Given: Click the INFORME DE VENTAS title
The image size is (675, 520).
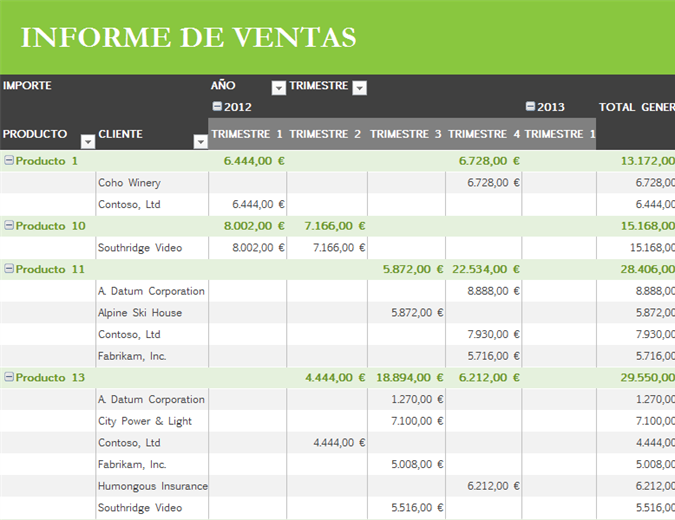Looking at the screenshot, I should coord(188,37).
